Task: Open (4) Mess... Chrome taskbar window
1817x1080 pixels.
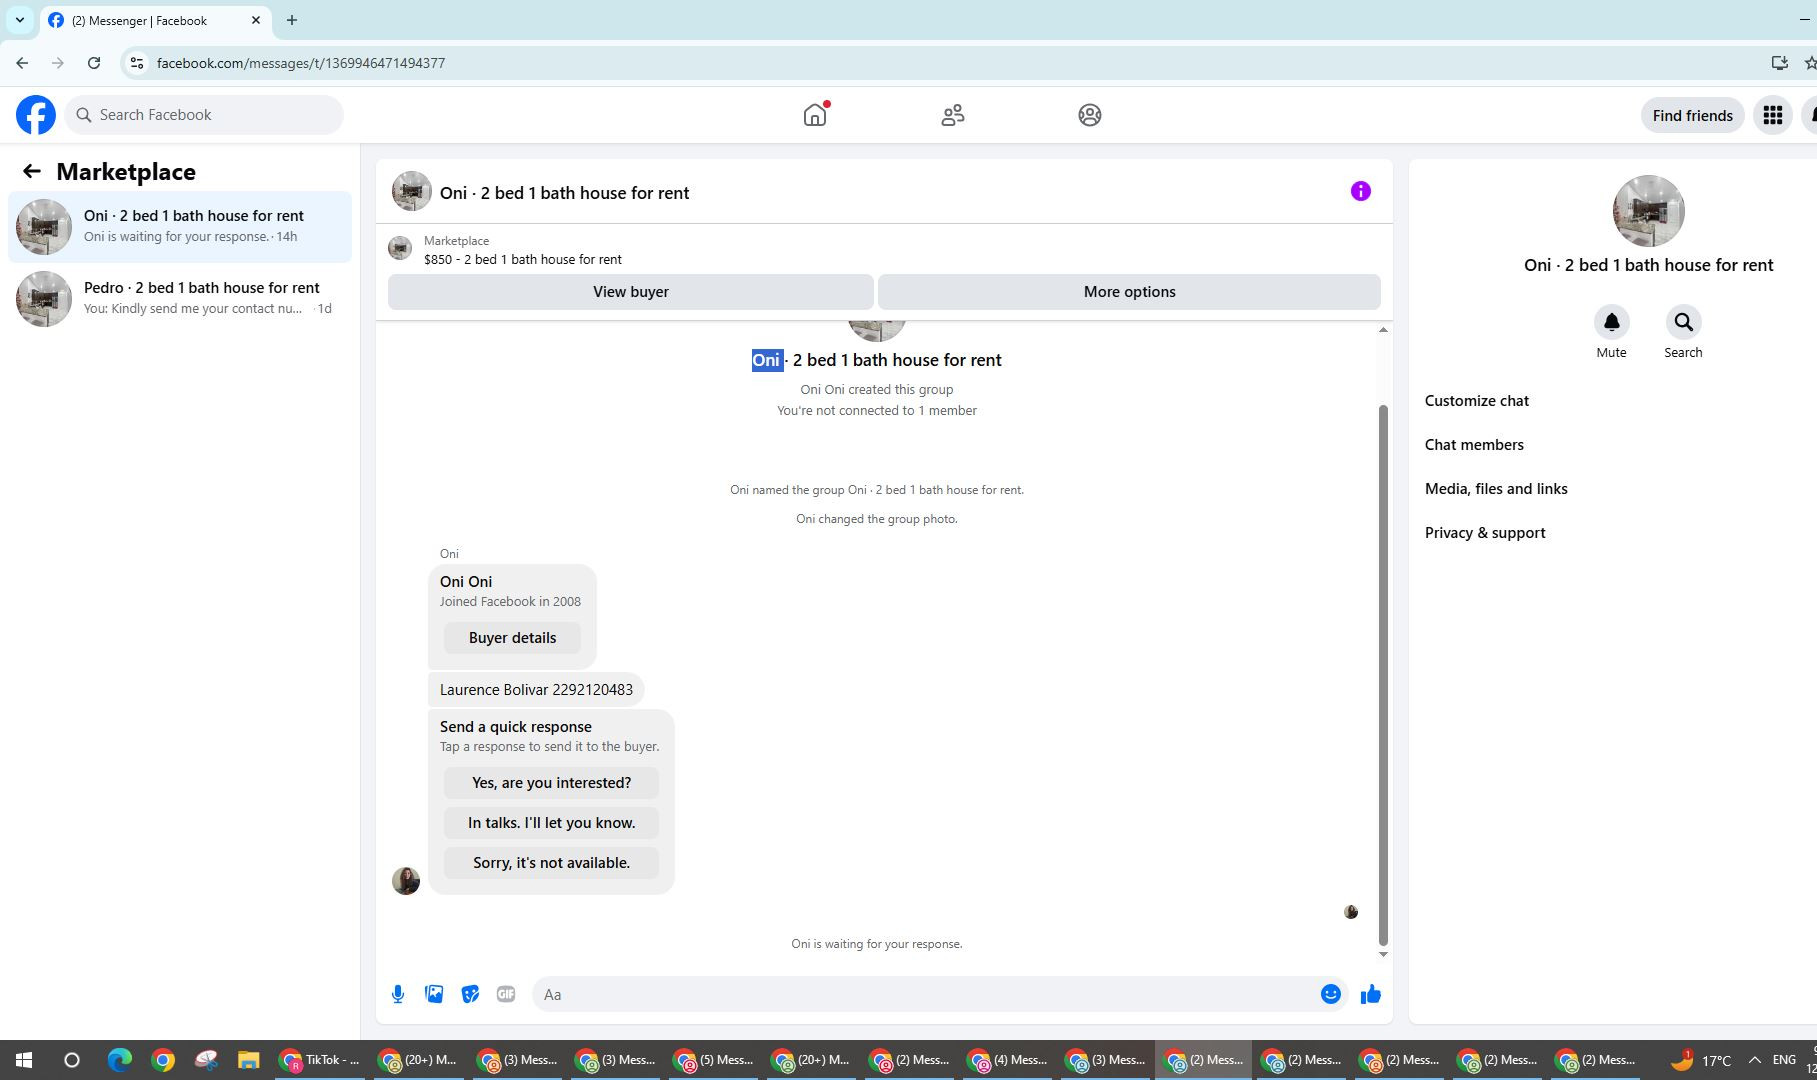Action: 1008,1060
